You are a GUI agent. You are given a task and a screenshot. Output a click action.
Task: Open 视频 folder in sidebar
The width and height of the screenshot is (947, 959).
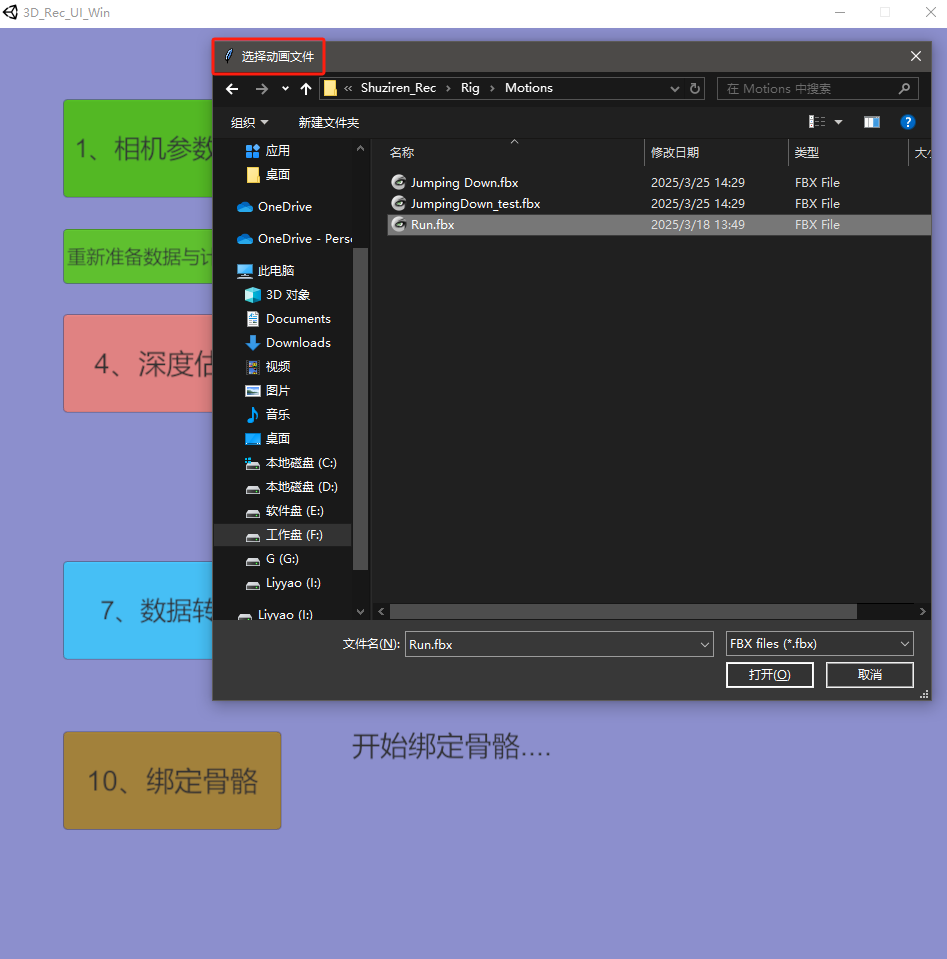coord(267,366)
